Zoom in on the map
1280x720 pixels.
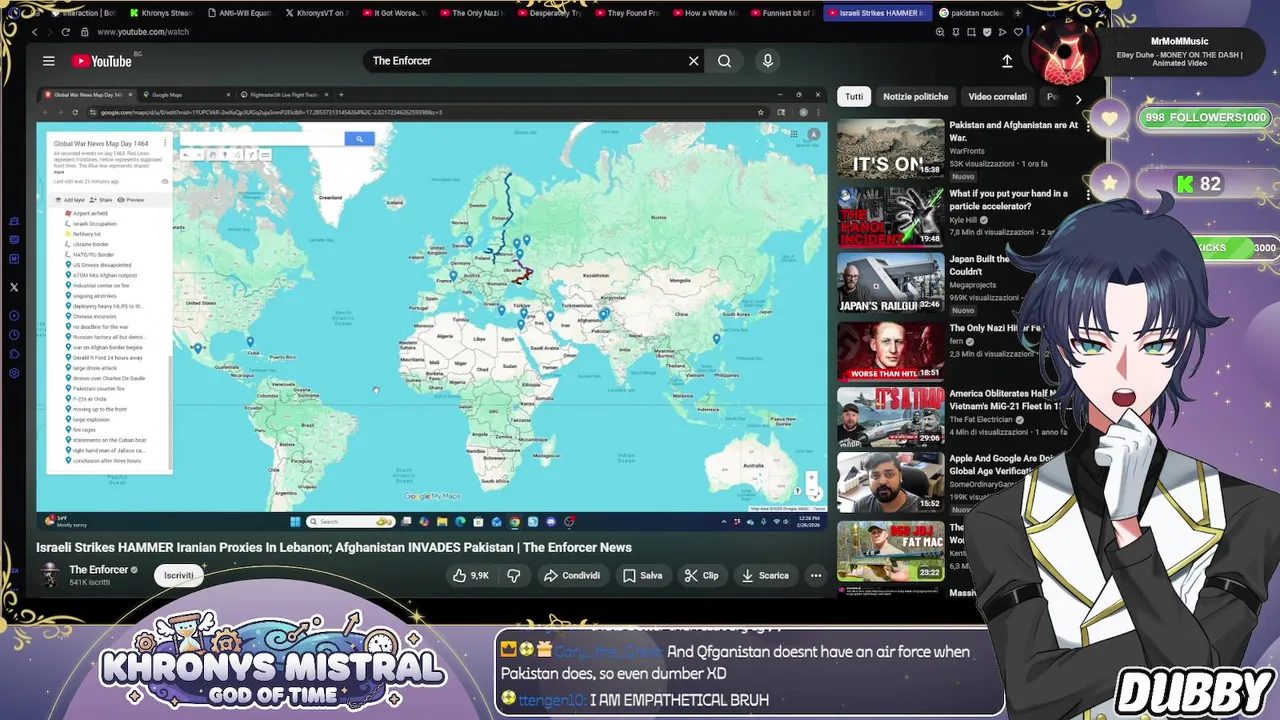click(811, 478)
